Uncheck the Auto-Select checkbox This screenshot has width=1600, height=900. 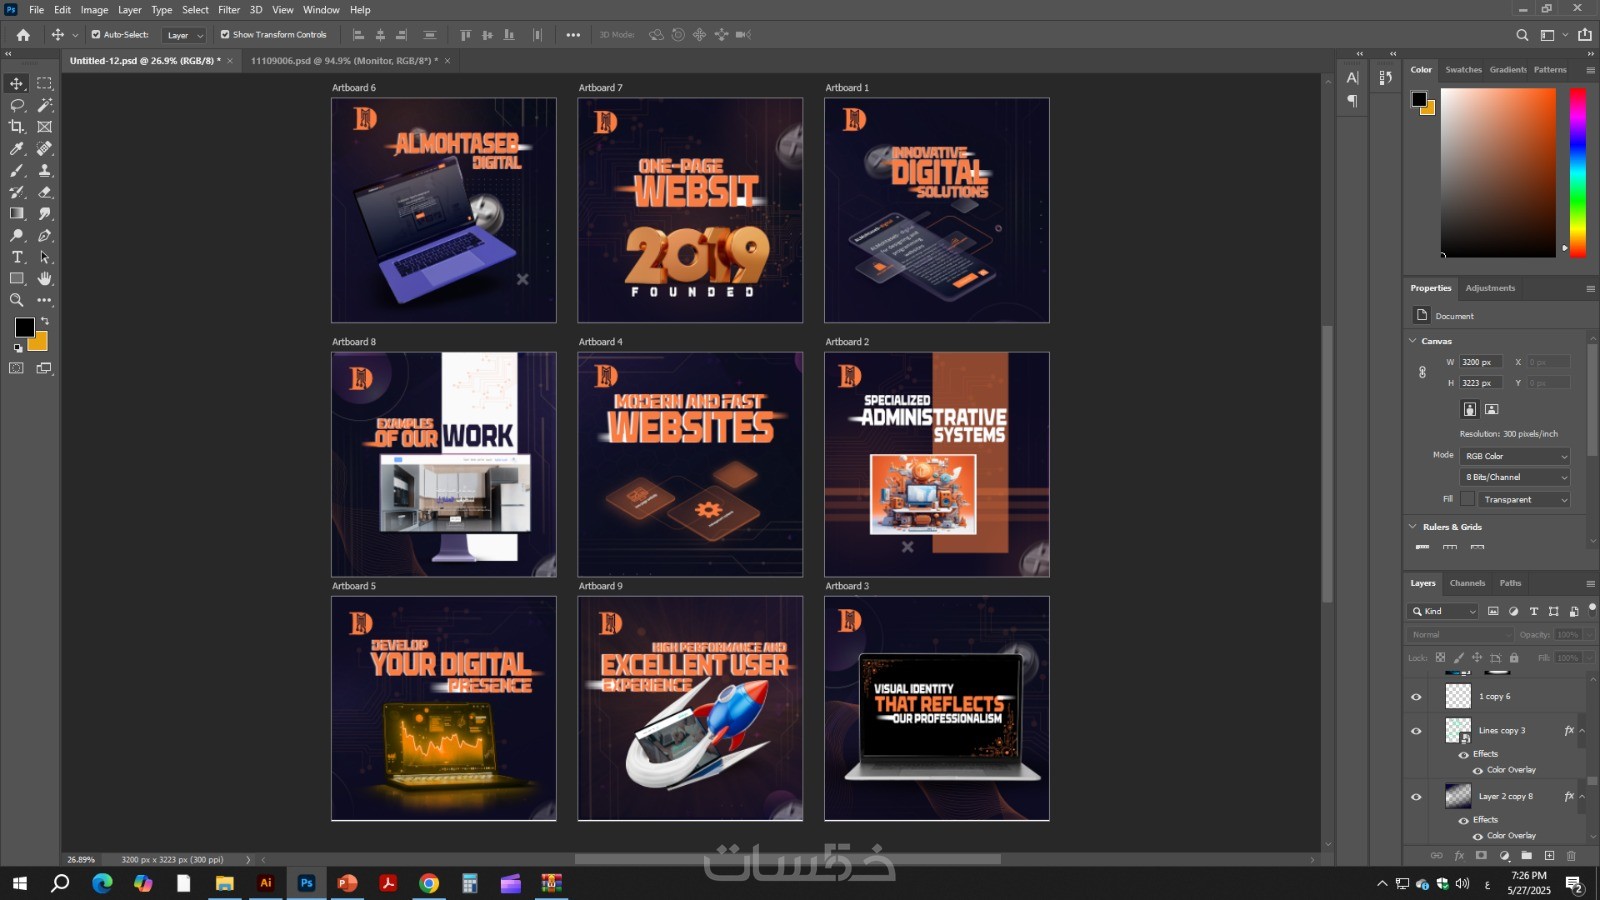click(96, 35)
